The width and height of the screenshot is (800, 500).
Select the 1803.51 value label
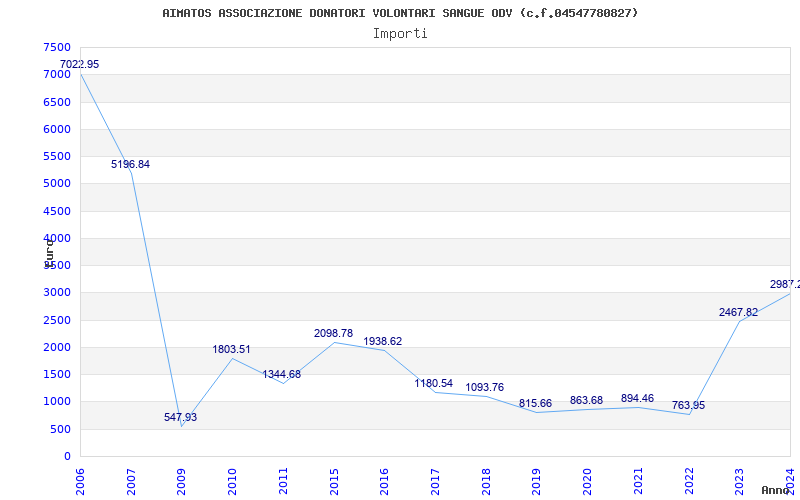pos(231,350)
